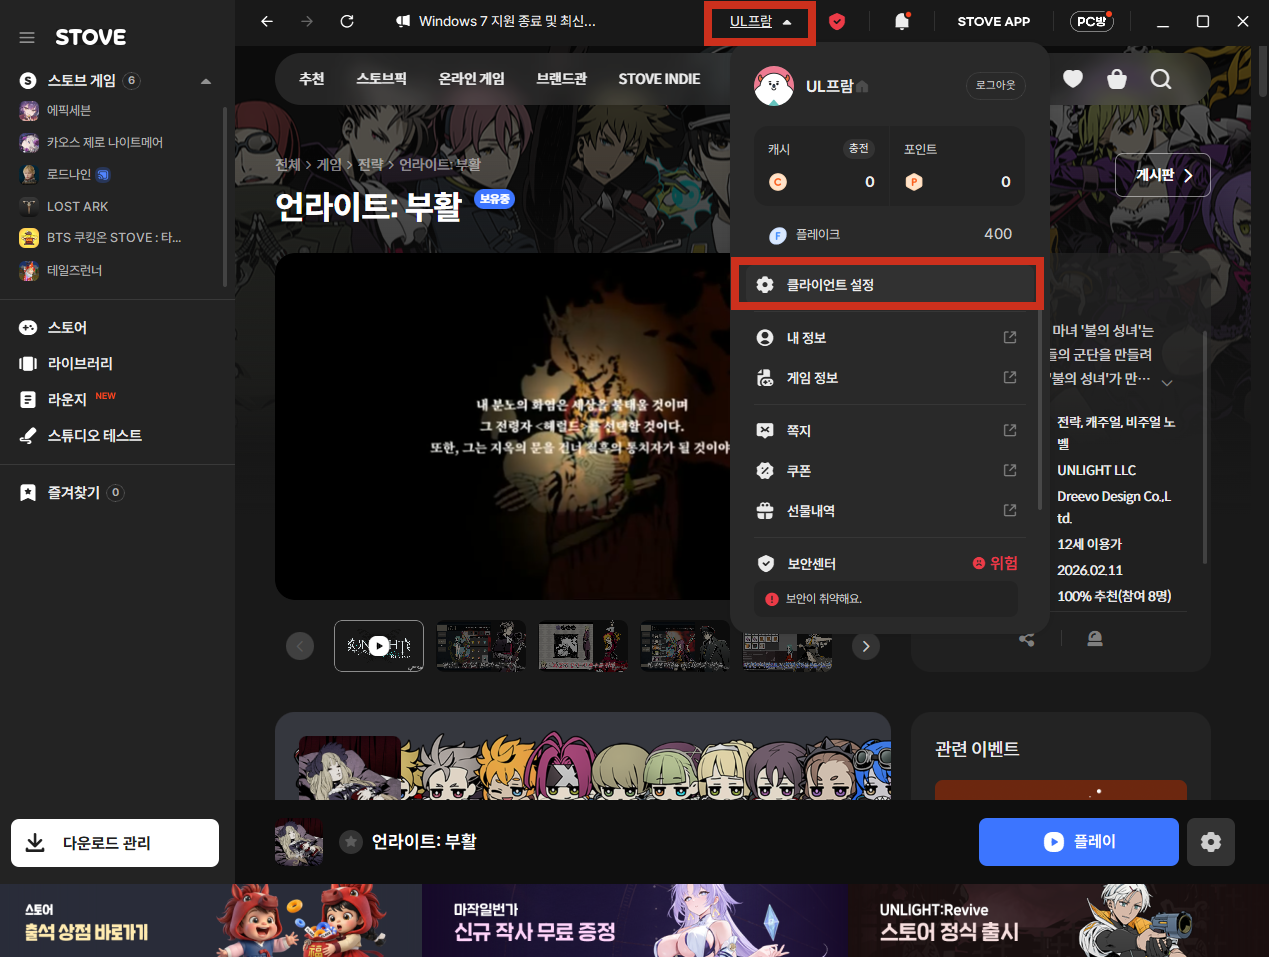This screenshot has height=957, width=1269.
Task: Toggle the hamburger sidebar menu
Action: [27, 37]
